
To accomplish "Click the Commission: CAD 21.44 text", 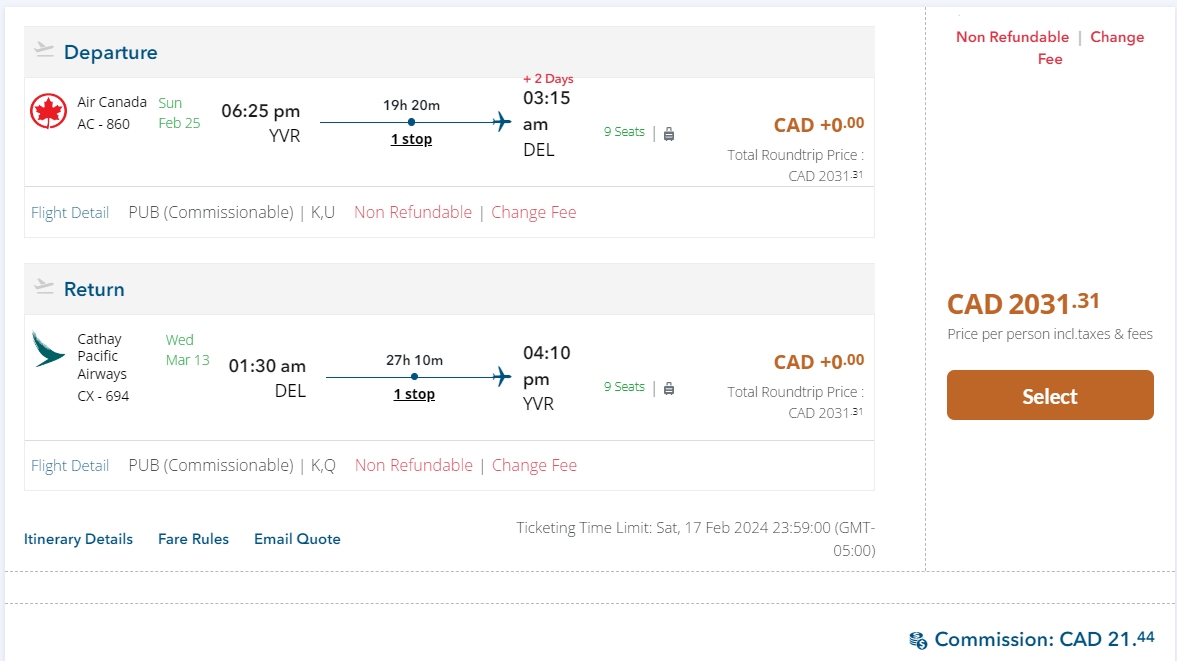I will [x=1044, y=639].
